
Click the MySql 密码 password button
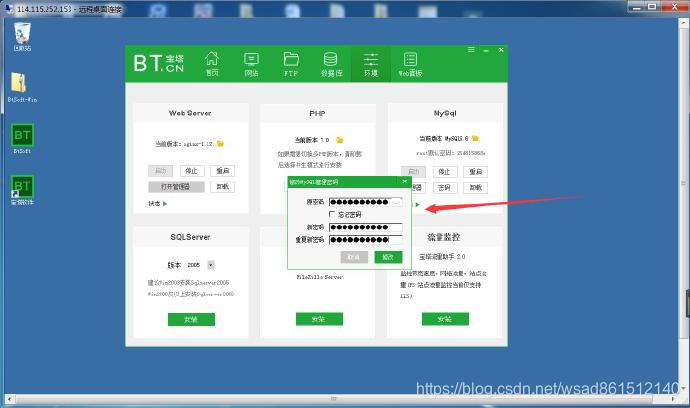click(444, 188)
